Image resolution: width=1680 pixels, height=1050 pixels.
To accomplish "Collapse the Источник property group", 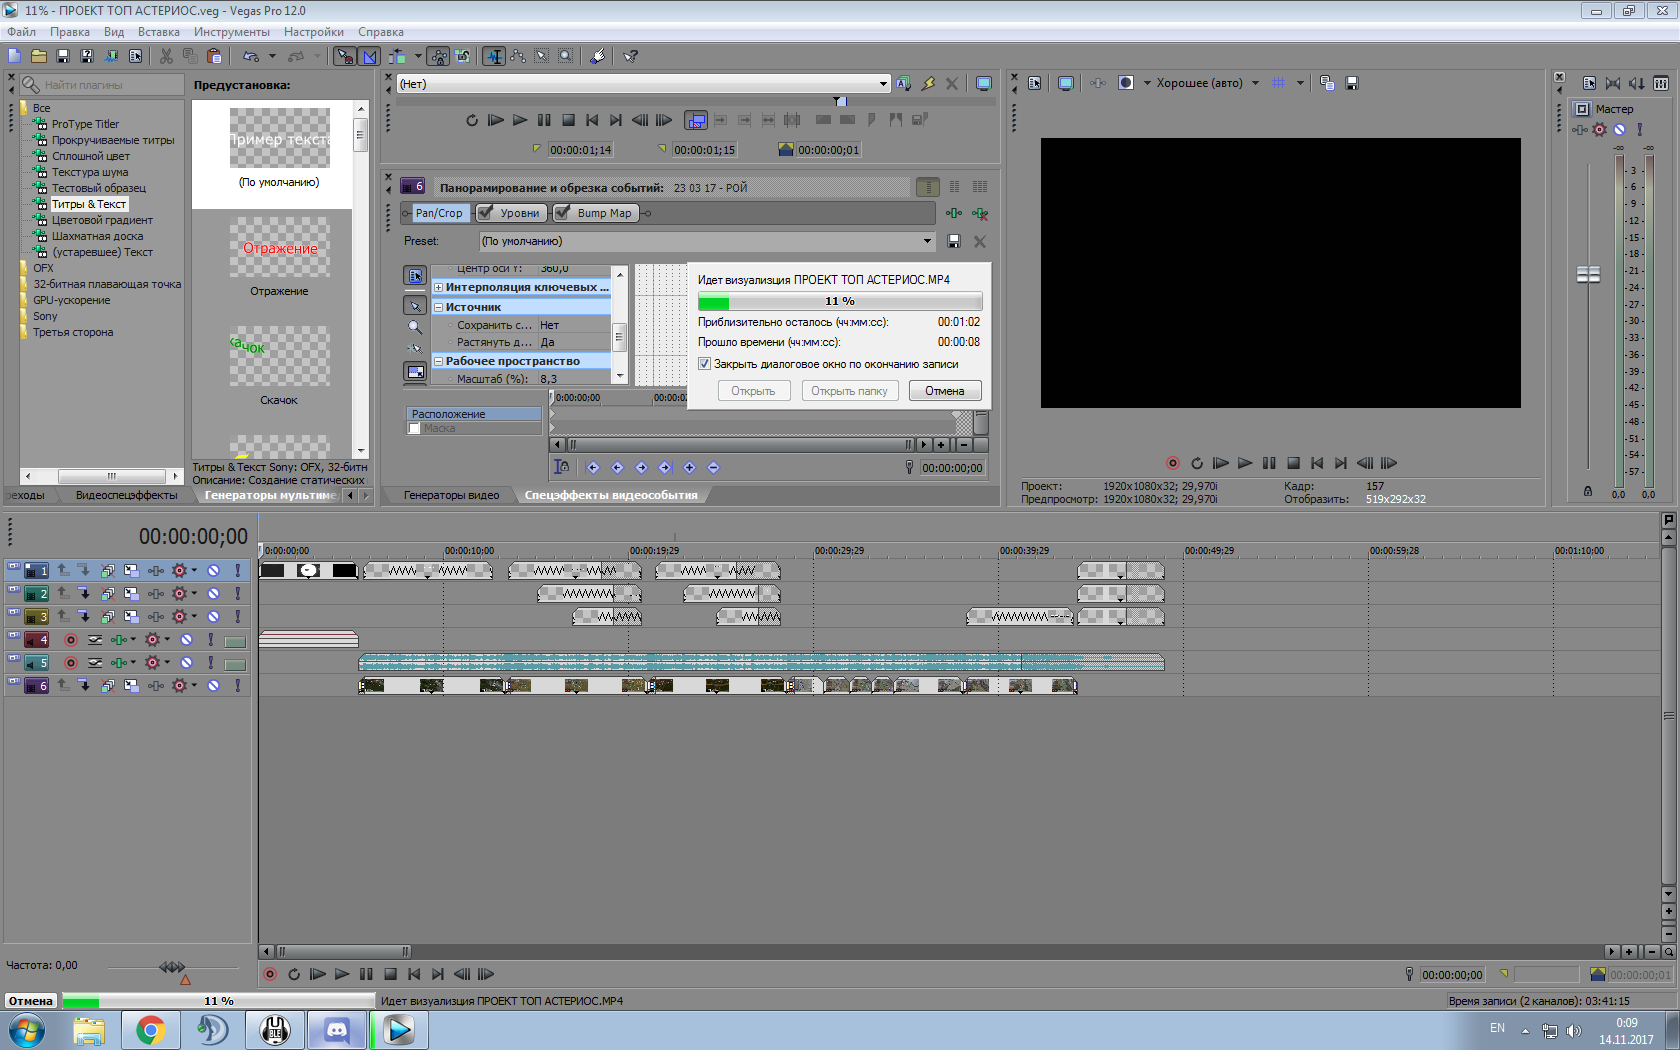I will 438,307.
